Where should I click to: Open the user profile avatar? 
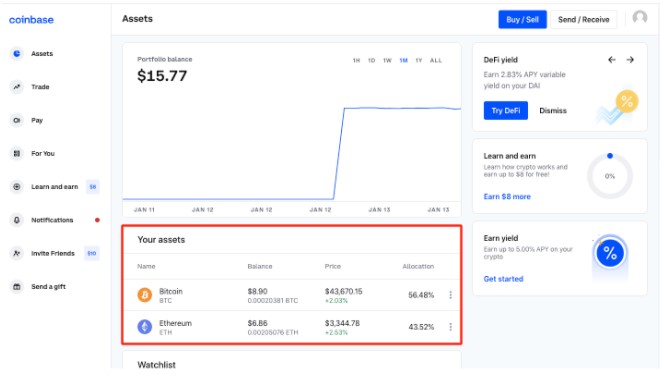click(640, 18)
